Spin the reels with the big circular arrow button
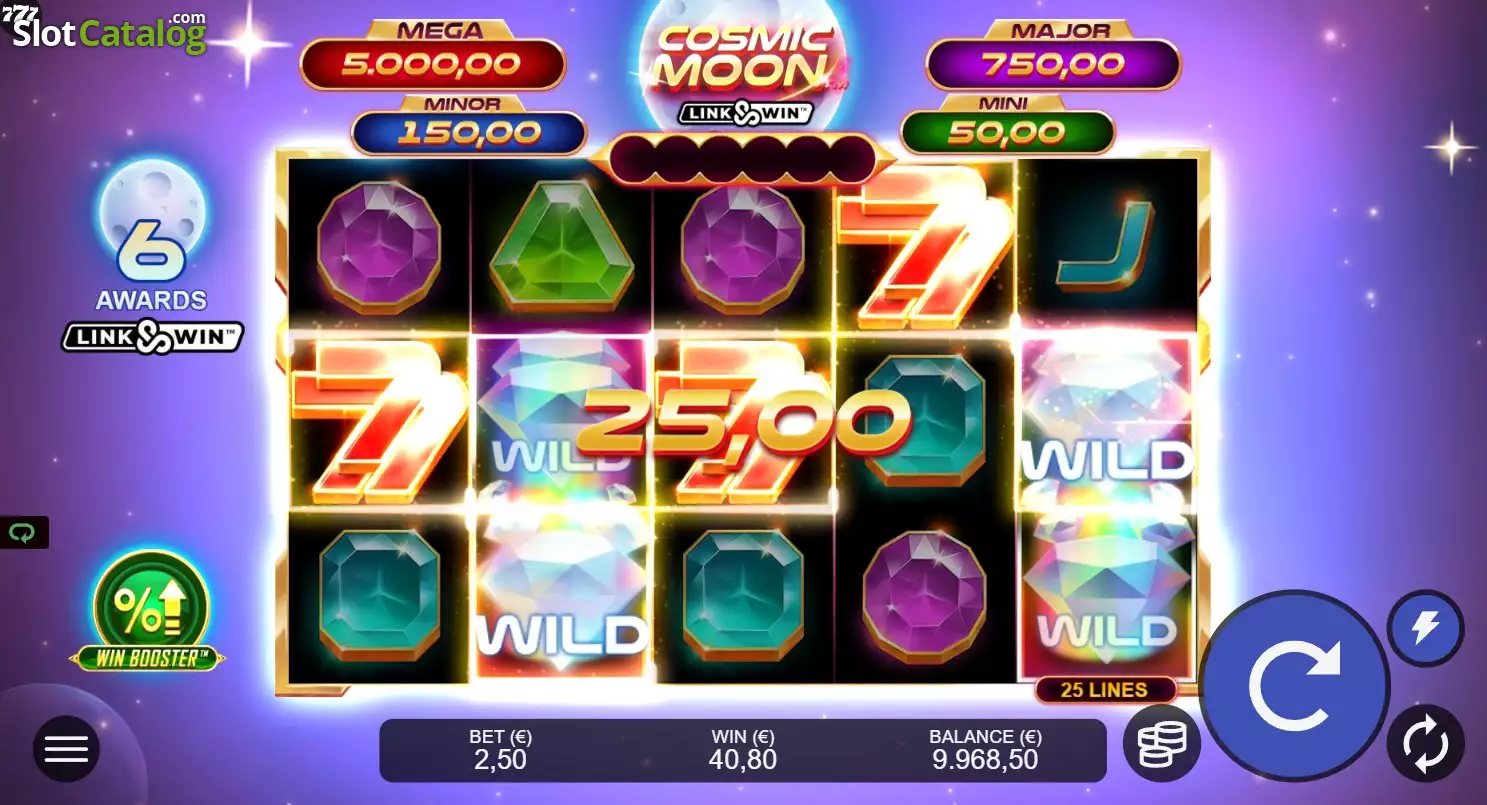 pos(1294,685)
